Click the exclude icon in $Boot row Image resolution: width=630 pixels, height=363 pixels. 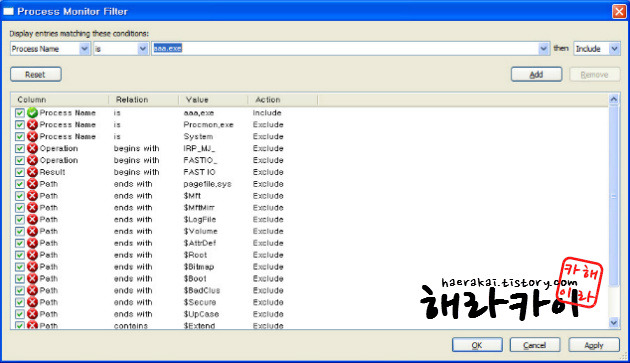pyautogui.click(x=33, y=279)
